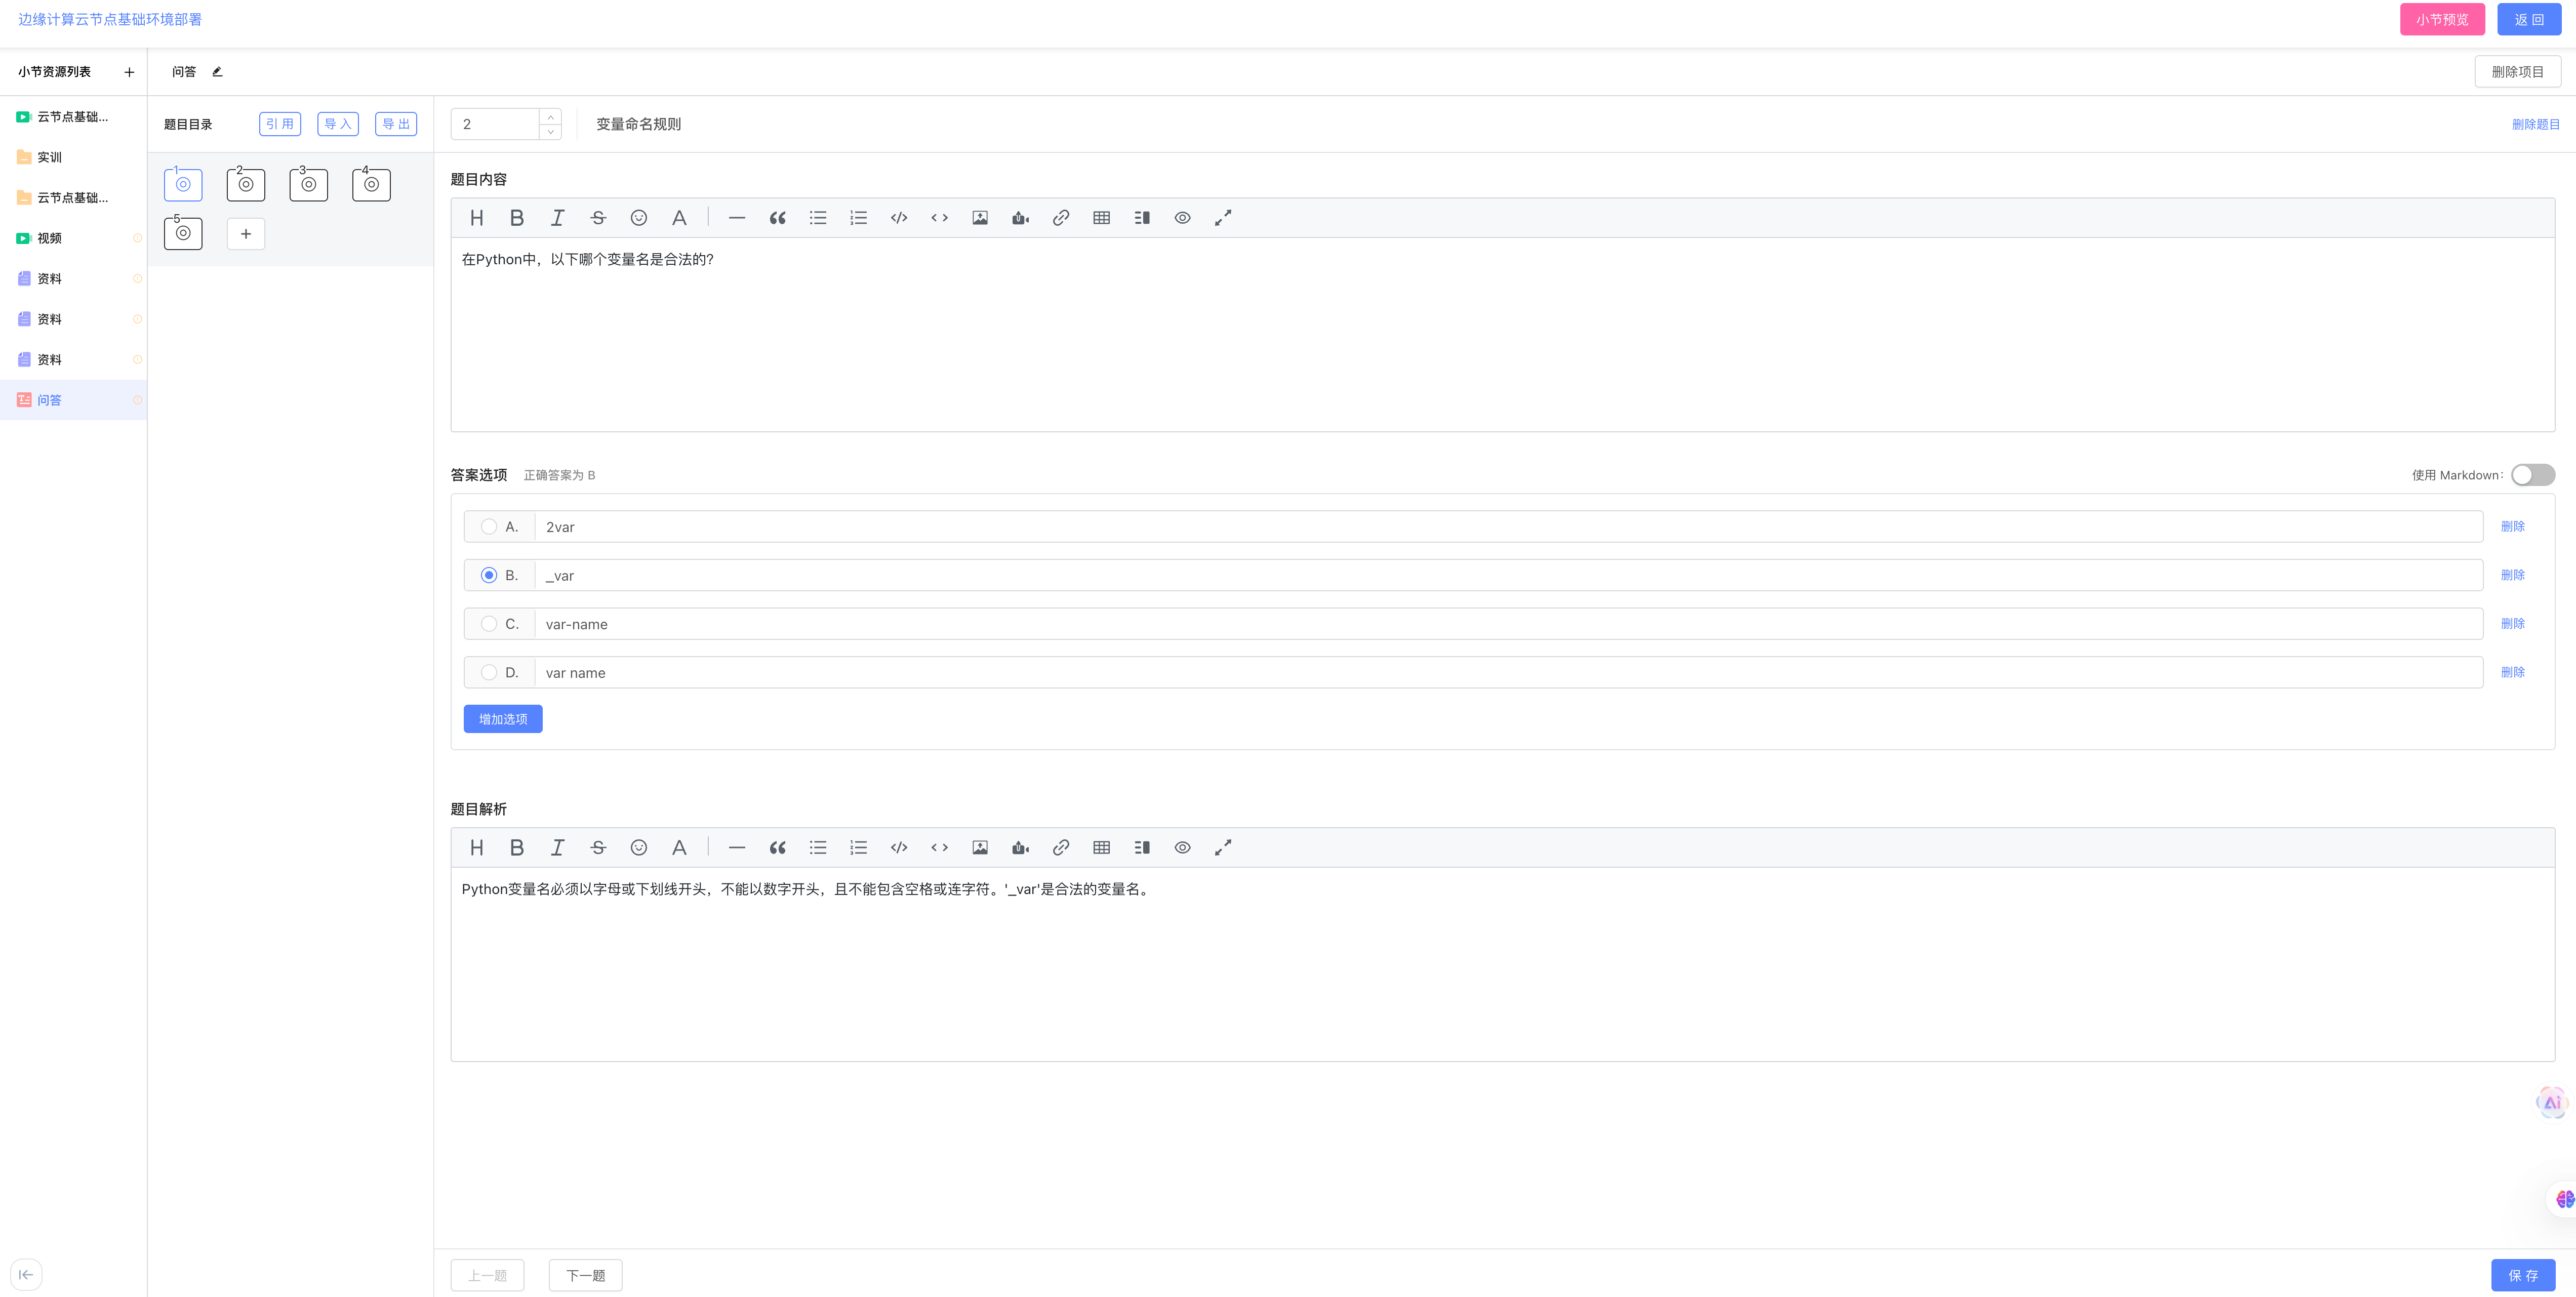Open question 3 thumbnail in directory
2576x1297 pixels.
(308, 185)
